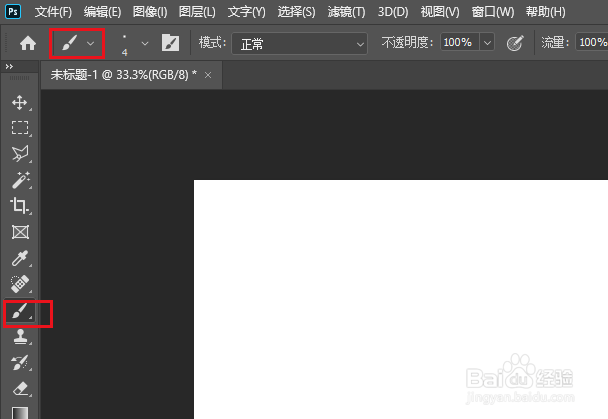The width and height of the screenshot is (608, 419).
Task: Click the Photoshop Ps logo icon
Action: [13, 11]
